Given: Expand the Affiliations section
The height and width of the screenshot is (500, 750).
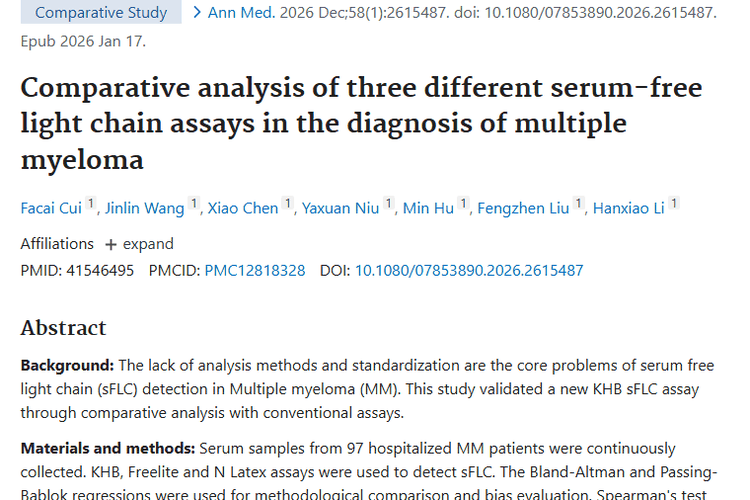Looking at the screenshot, I should click(x=139, y=244).
